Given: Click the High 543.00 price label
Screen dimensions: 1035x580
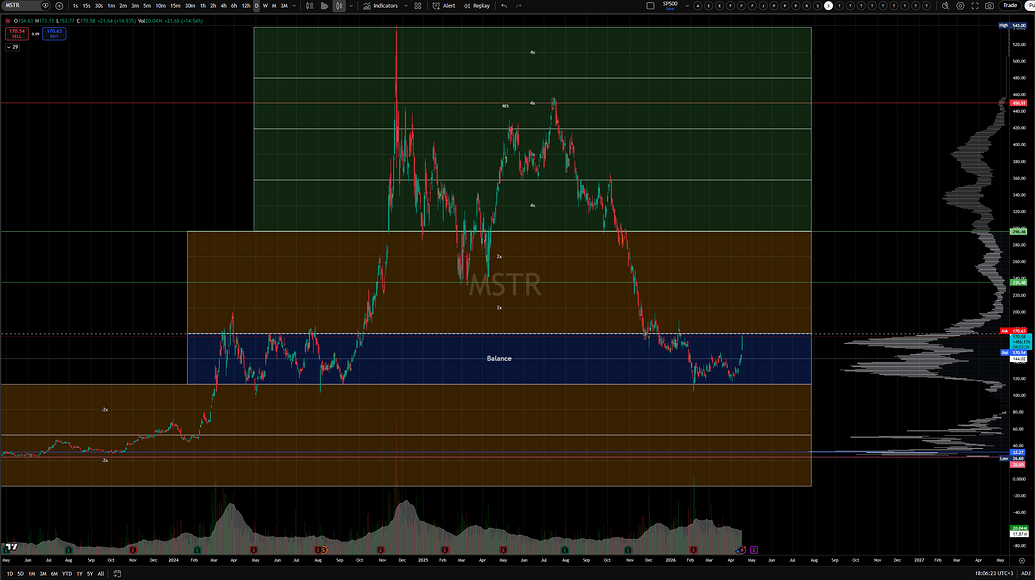Looking at the screenshot, I should click(1013, 25).
